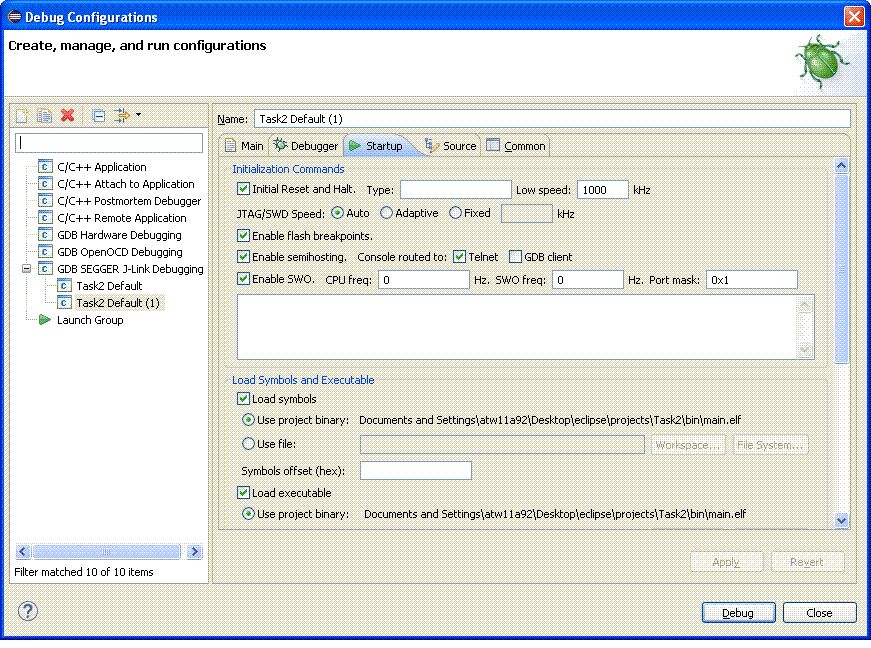871x648 pixels.
Task: Toggle Enable flash breakpoints checkbox
Action: click(243, 235)
